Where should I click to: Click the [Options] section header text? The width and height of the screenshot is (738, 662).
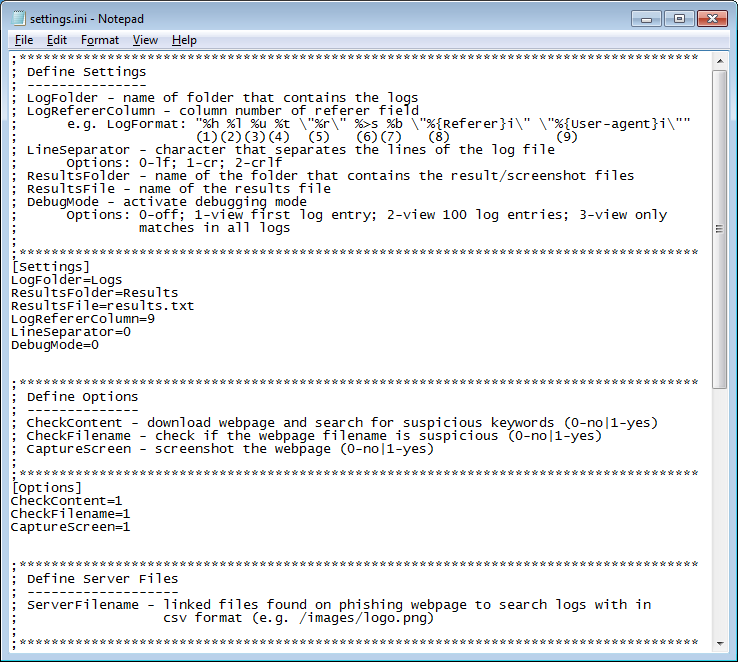(46, 488)
